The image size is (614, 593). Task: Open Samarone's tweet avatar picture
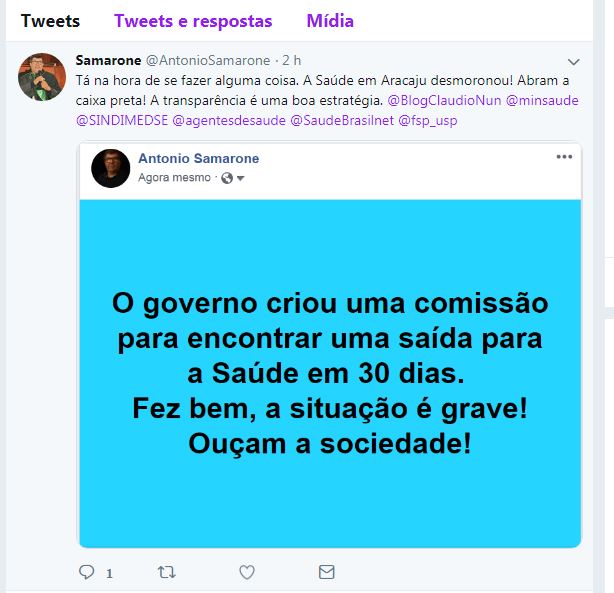pos(42,77)
